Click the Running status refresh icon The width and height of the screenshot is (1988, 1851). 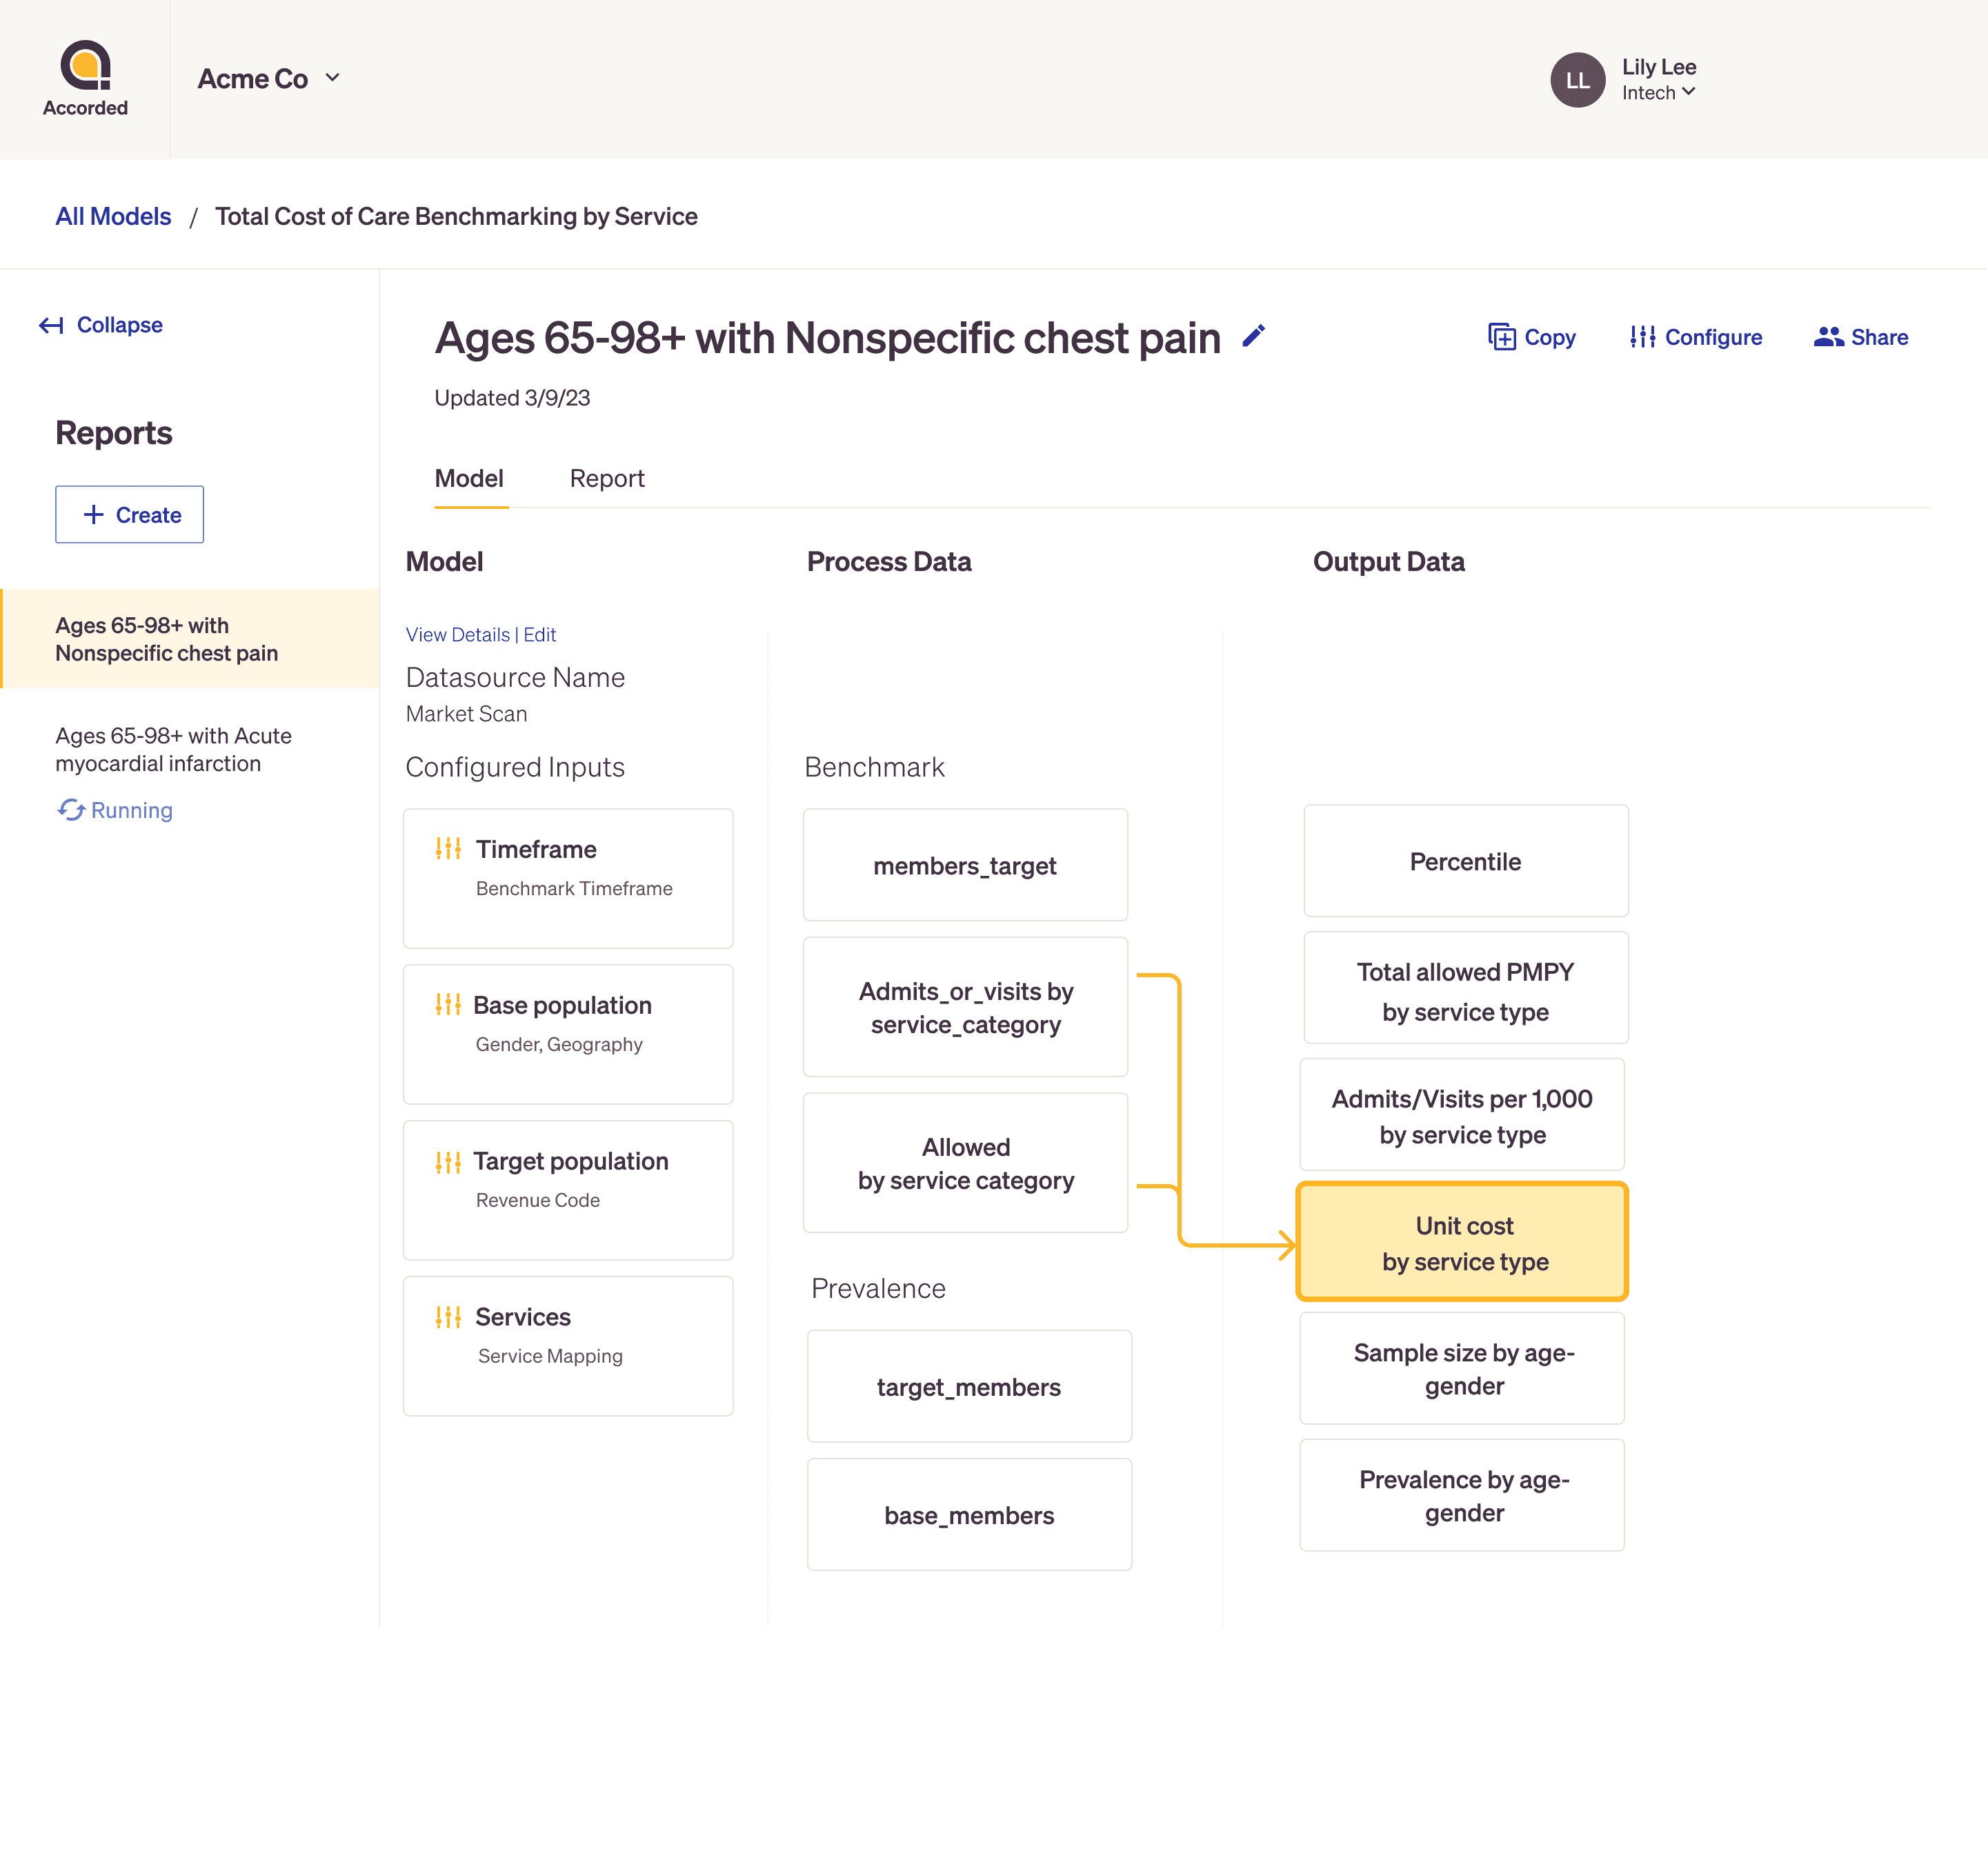coord(70,810)
